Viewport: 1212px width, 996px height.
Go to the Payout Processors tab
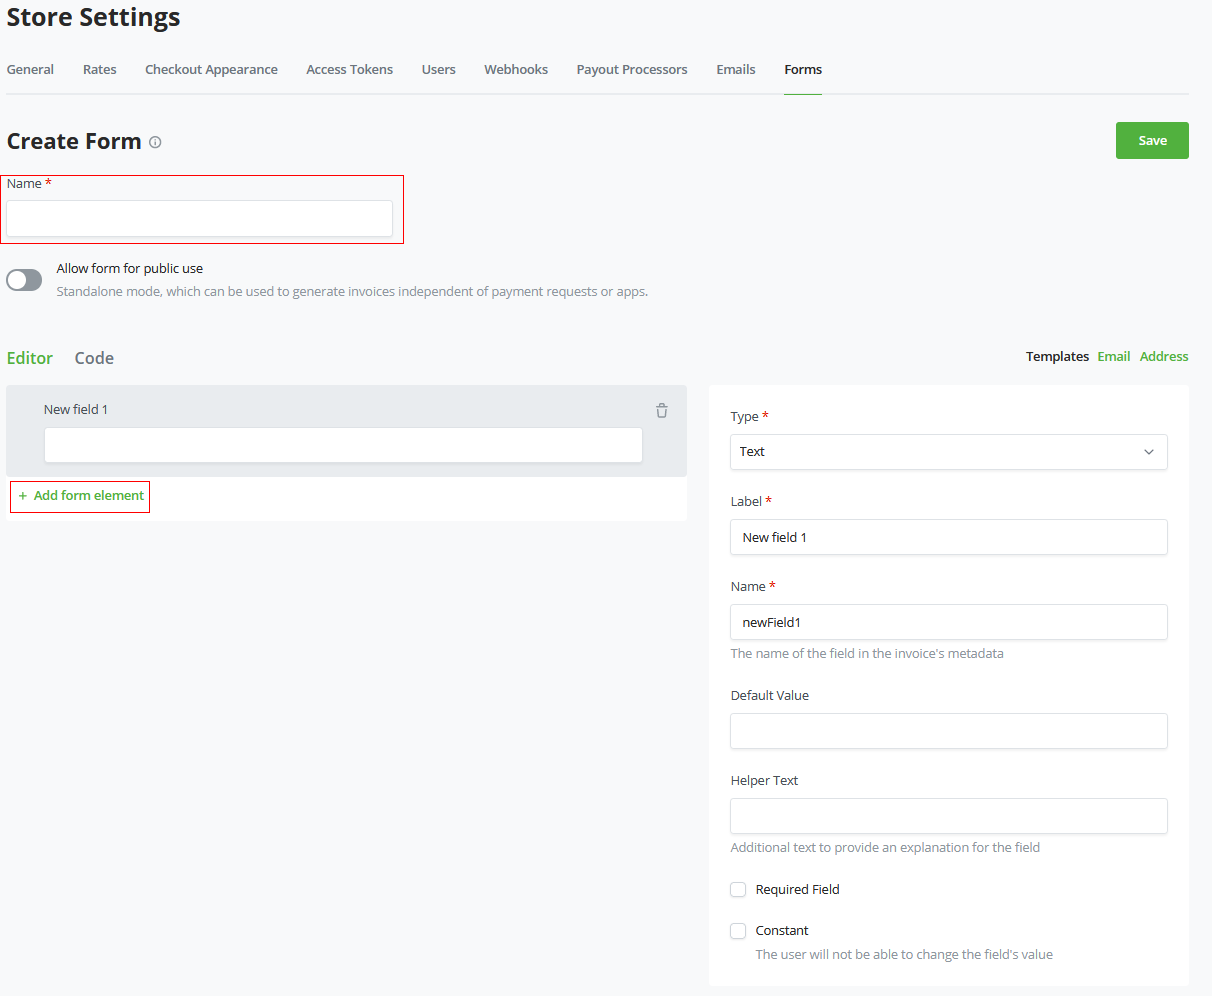[631, 69]
